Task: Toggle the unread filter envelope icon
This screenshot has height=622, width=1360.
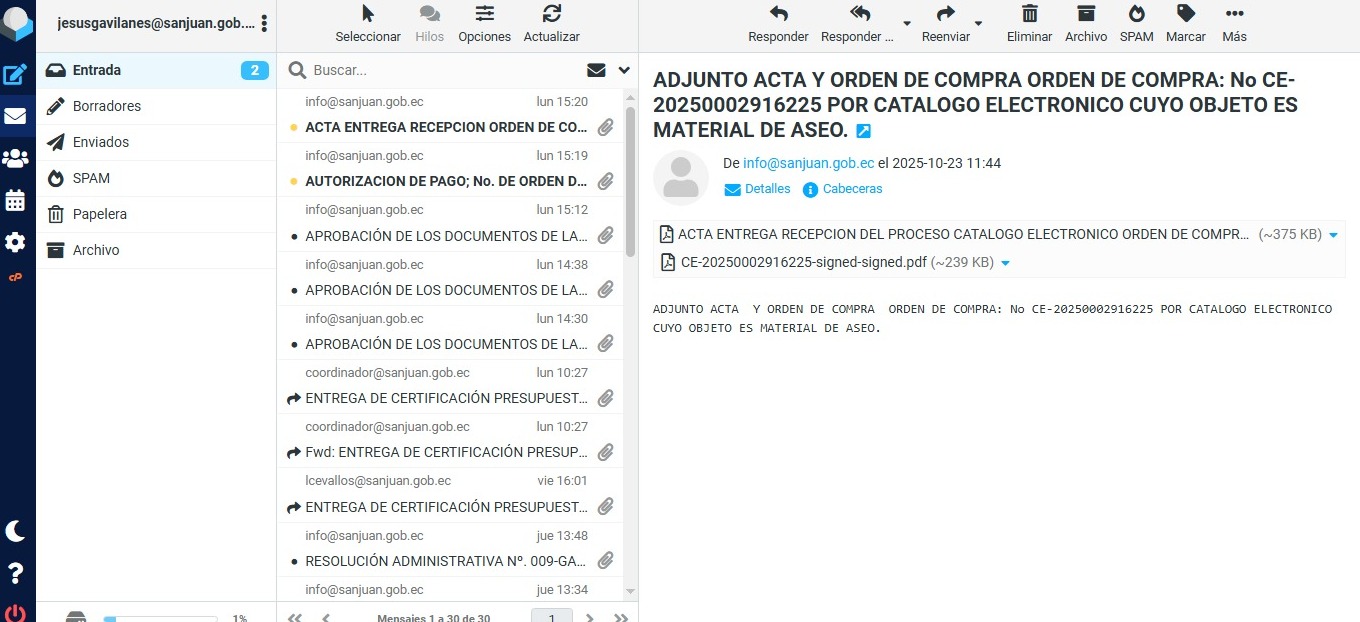Action: (x=596, y=70)
